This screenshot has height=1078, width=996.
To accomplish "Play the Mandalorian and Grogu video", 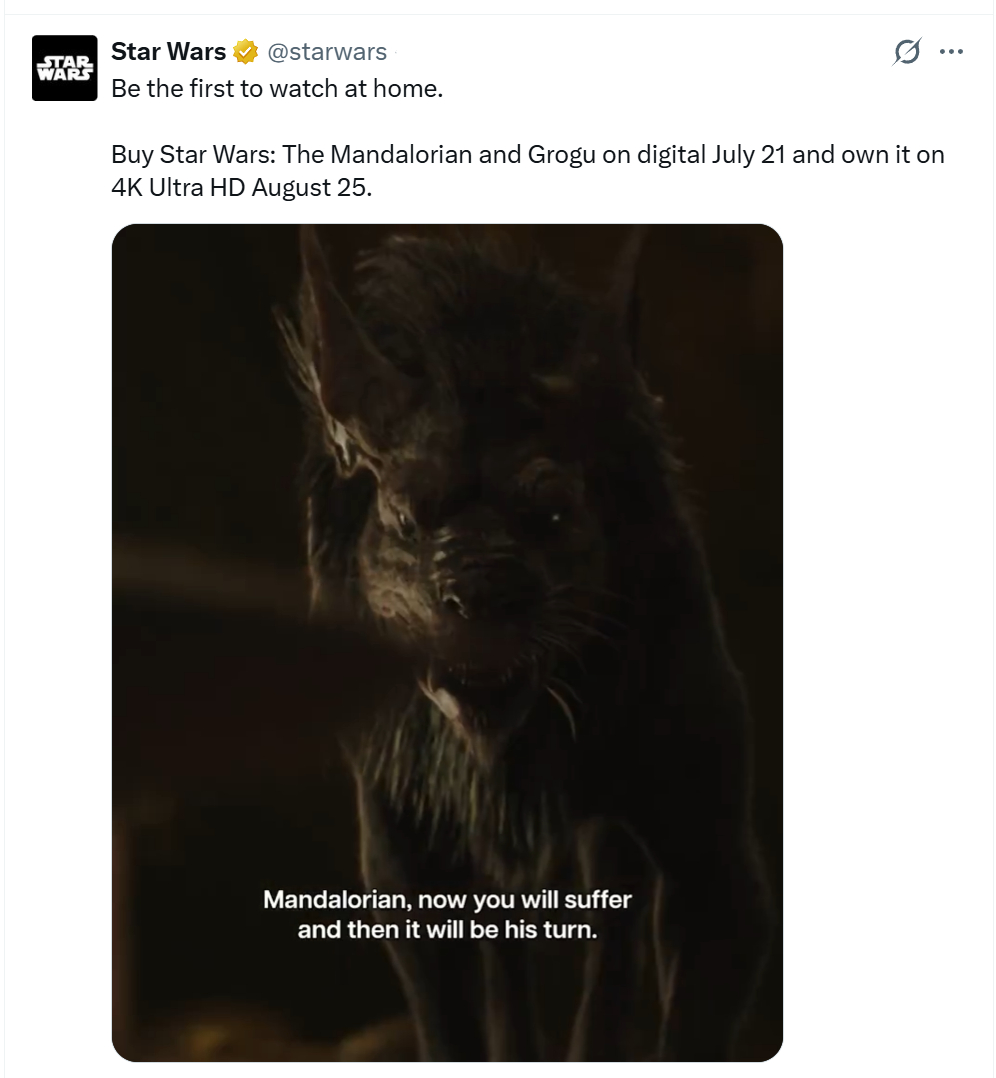I will [x=447, y=642].
